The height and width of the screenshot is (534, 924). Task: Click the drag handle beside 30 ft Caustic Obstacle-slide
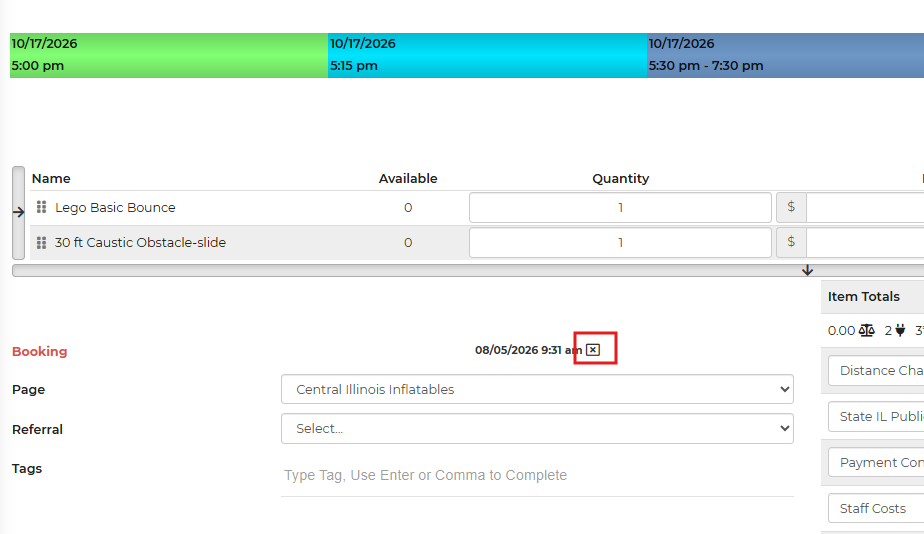(x=41, y=242)
